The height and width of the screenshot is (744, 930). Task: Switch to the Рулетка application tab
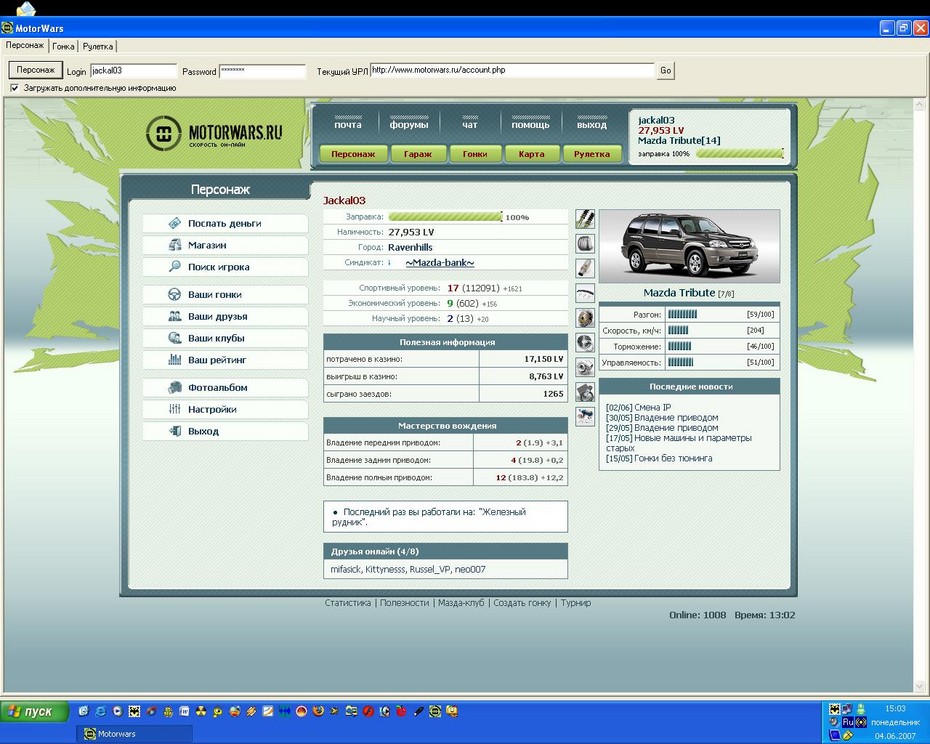coord(98,46)
